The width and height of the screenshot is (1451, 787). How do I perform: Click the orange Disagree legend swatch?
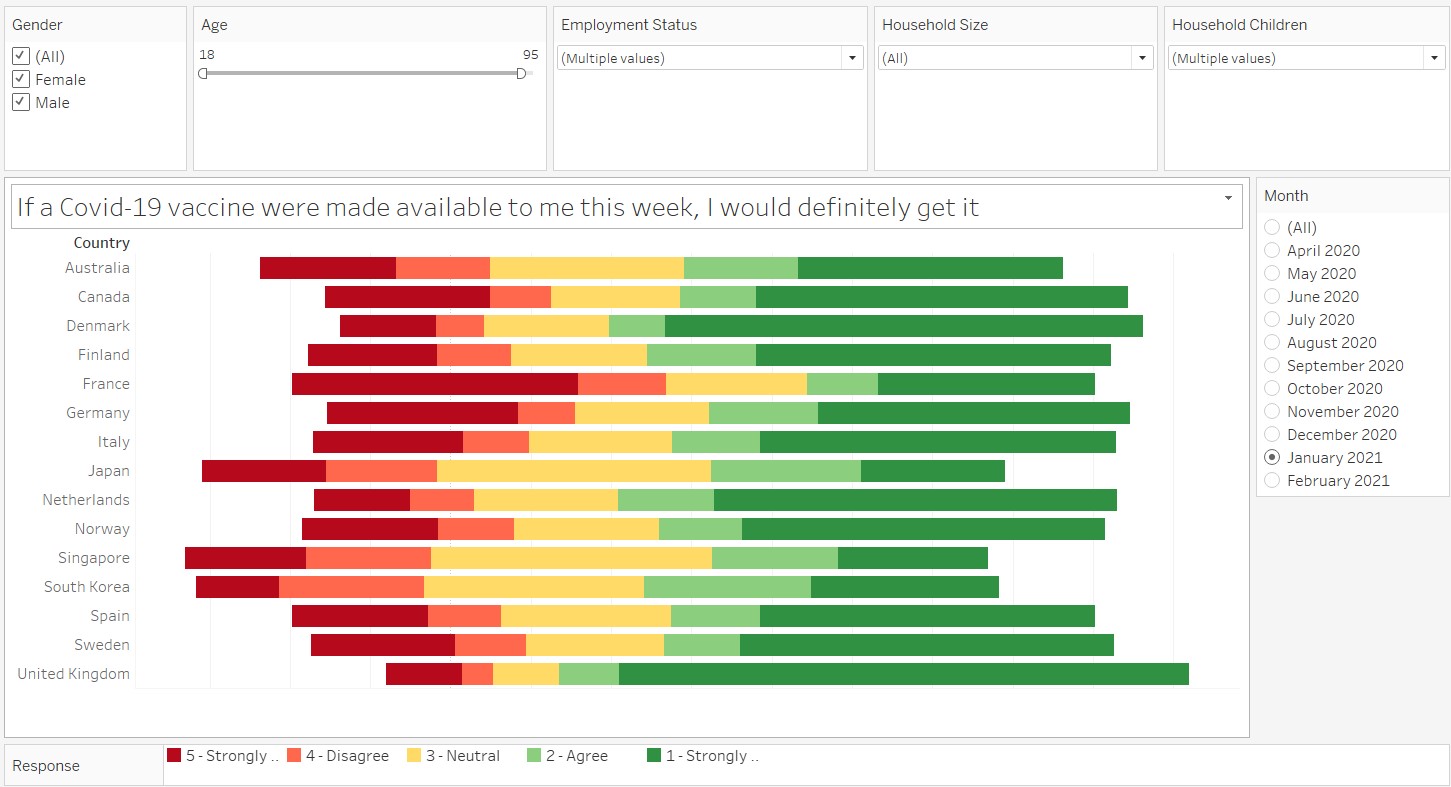point(294,756)
